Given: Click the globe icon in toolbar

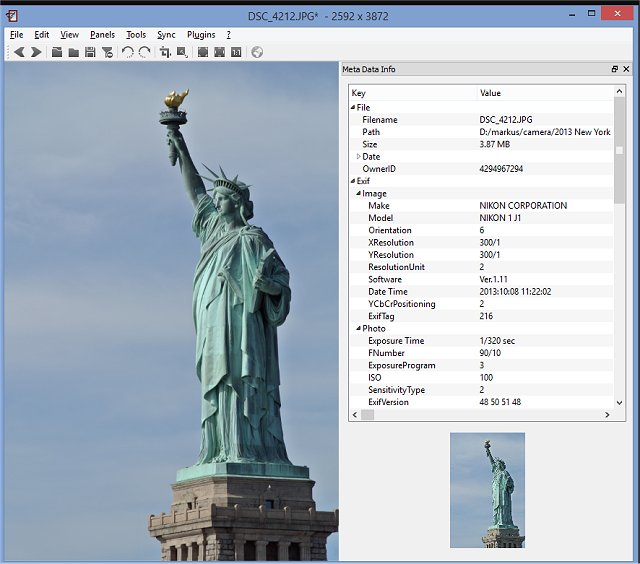Looking at the screenshot, I should [257, 52].
